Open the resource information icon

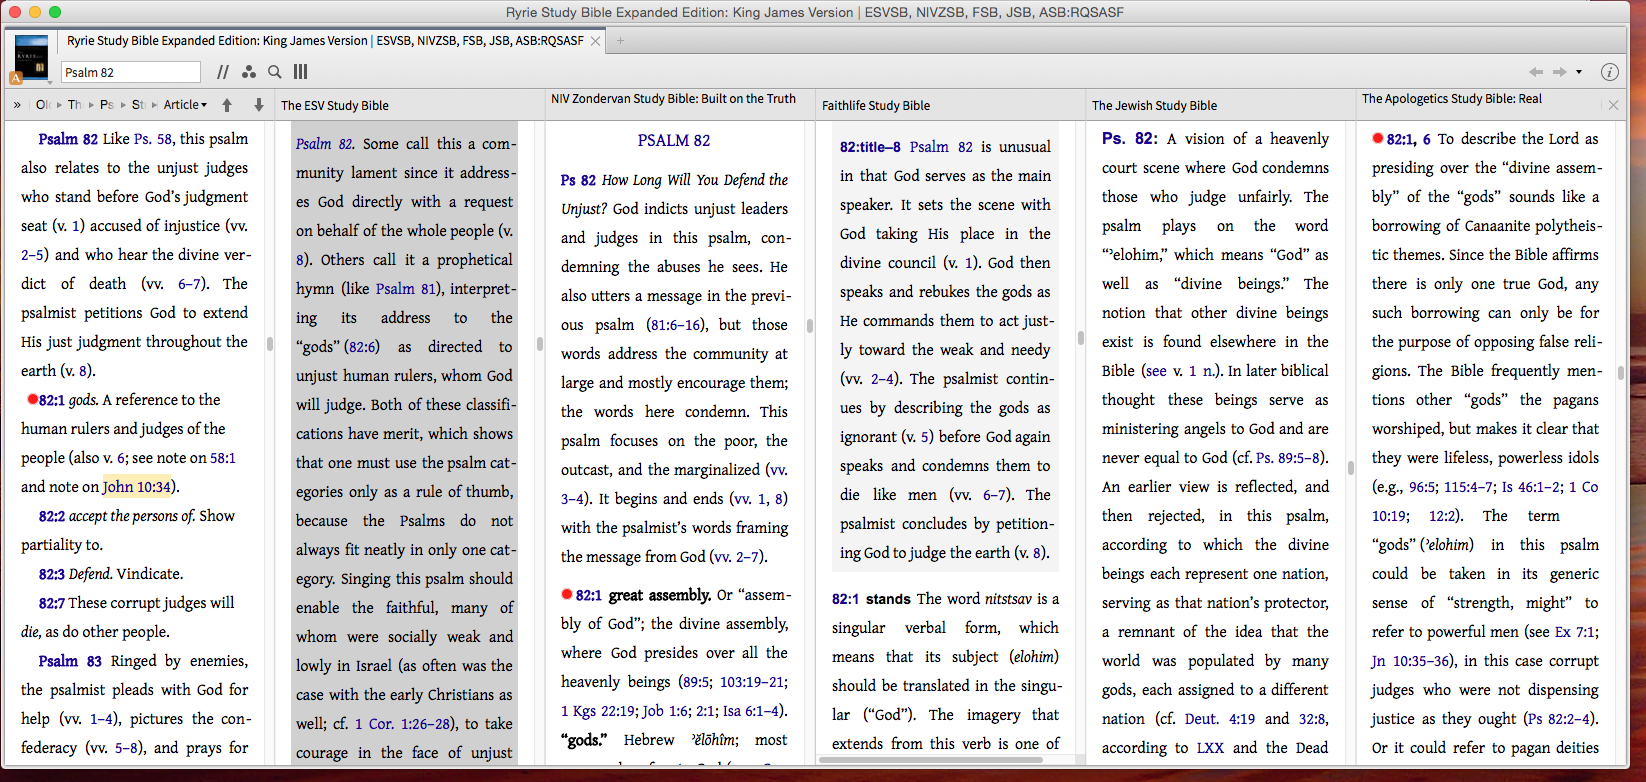1609,72
